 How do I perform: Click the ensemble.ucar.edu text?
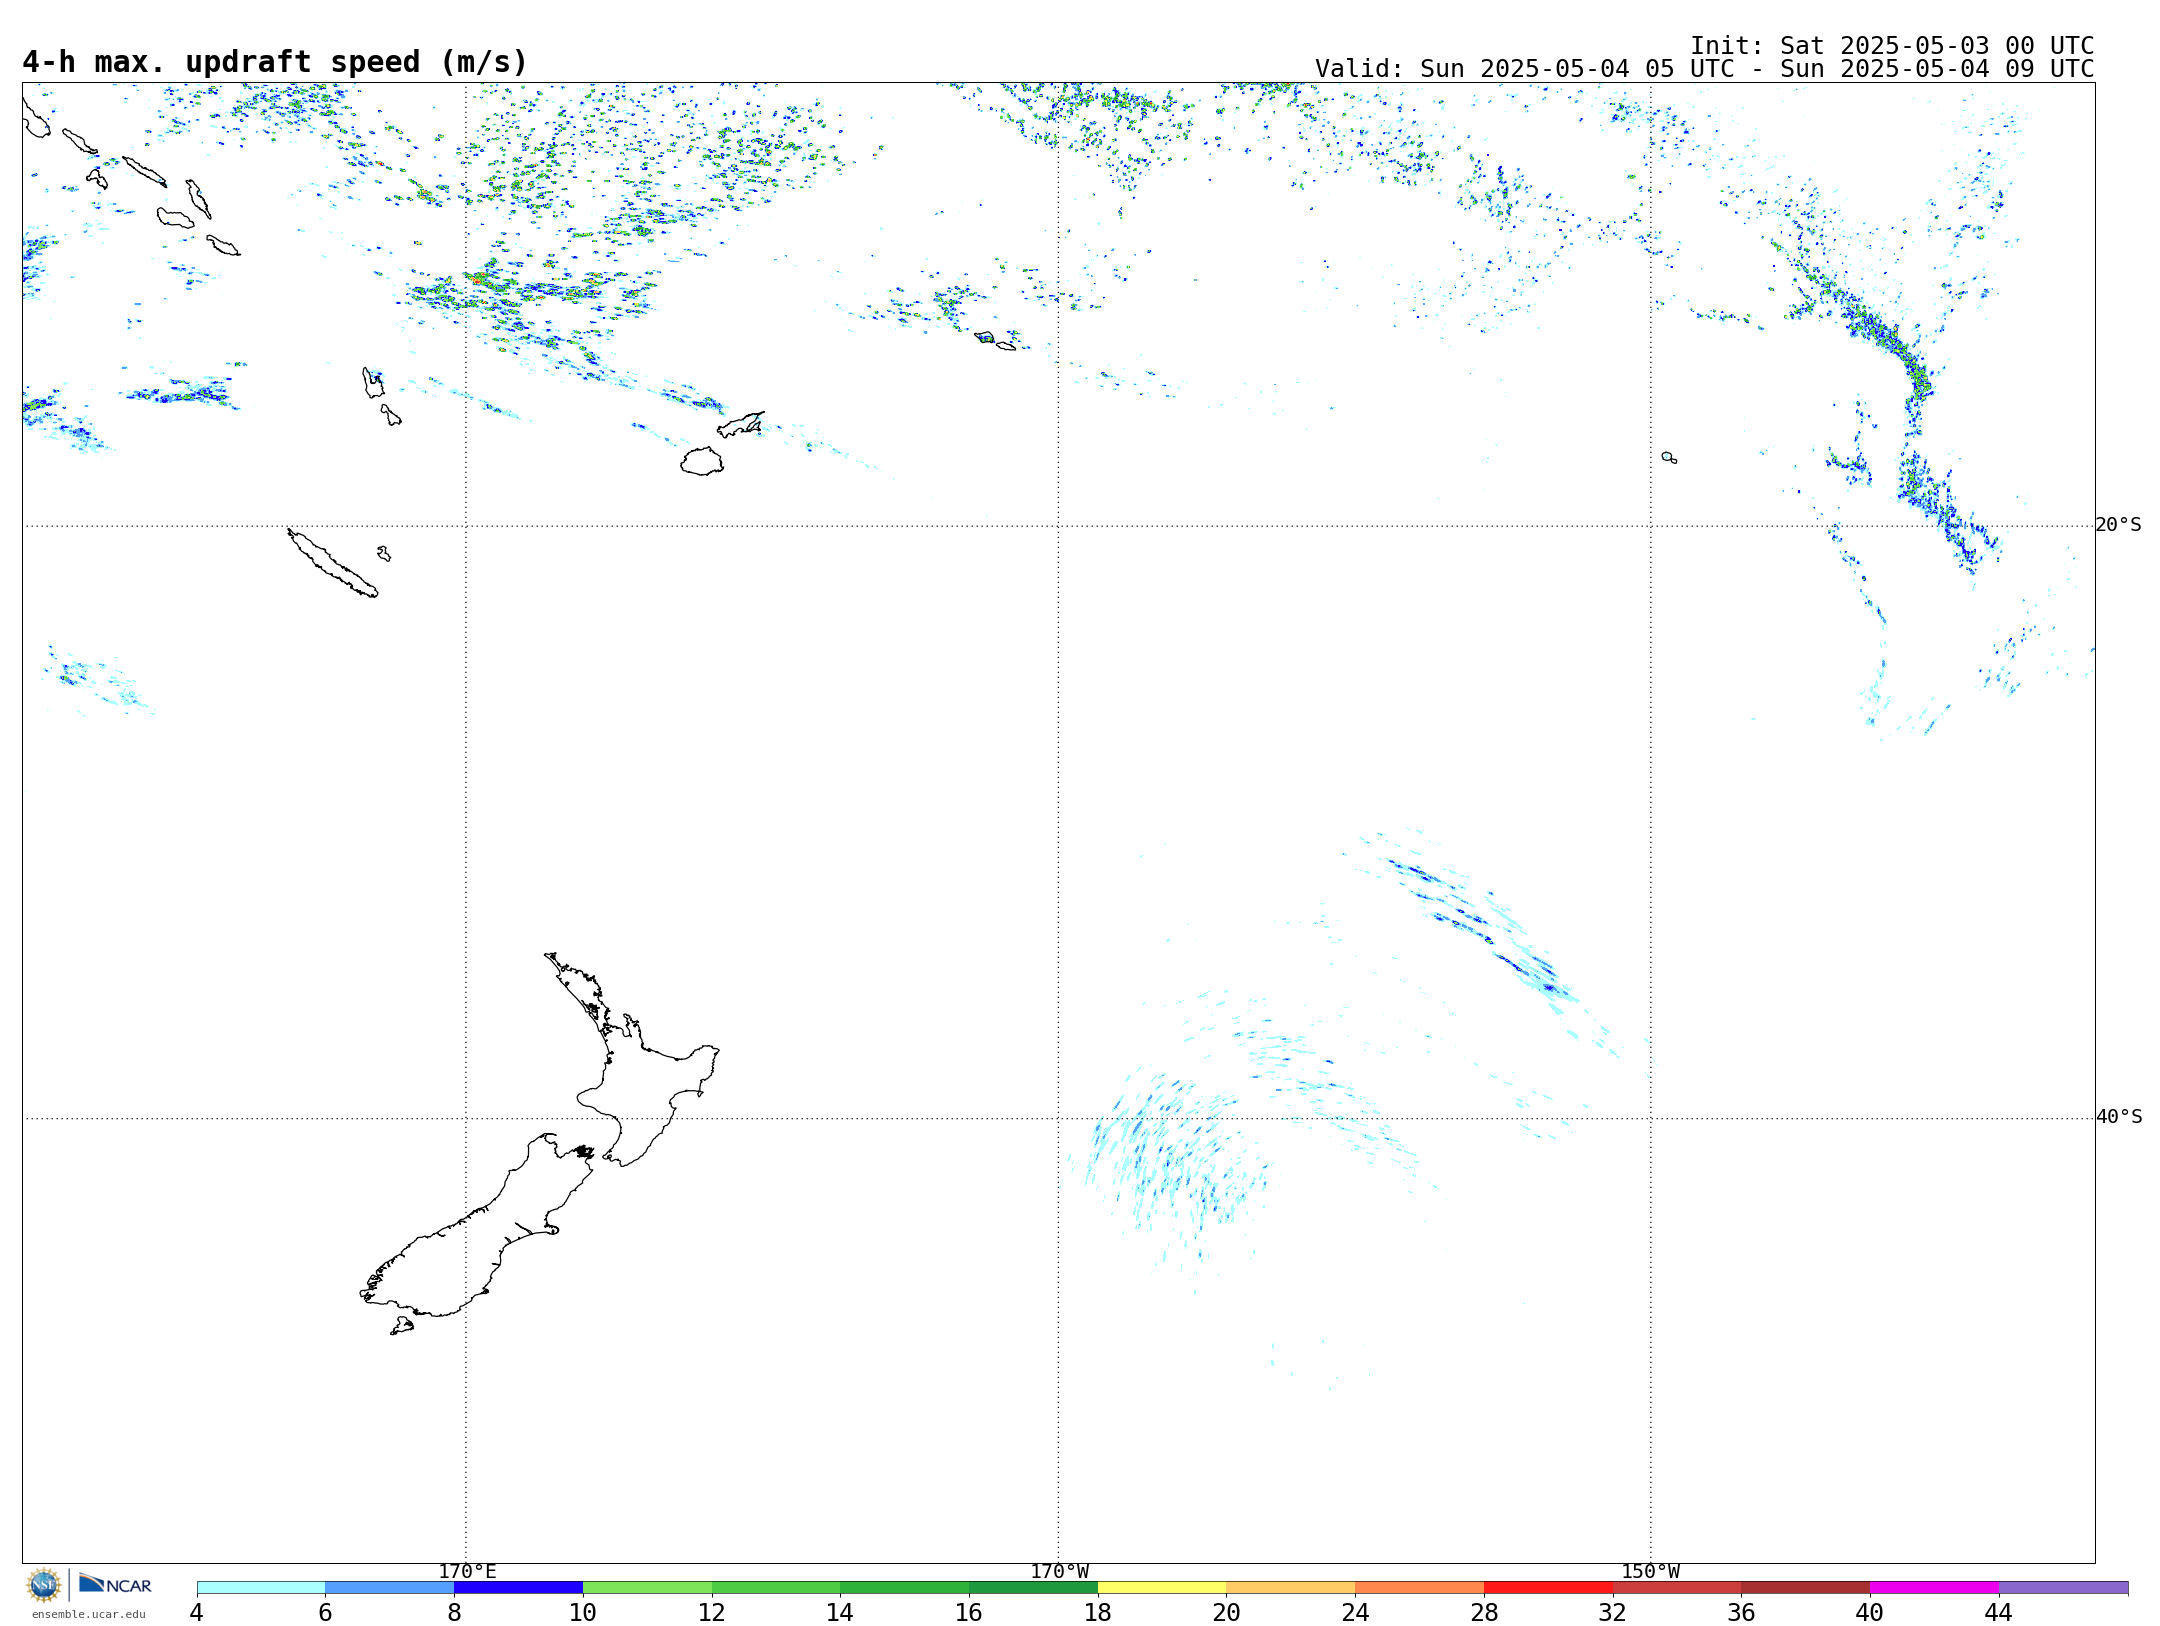coord(89,1614)
